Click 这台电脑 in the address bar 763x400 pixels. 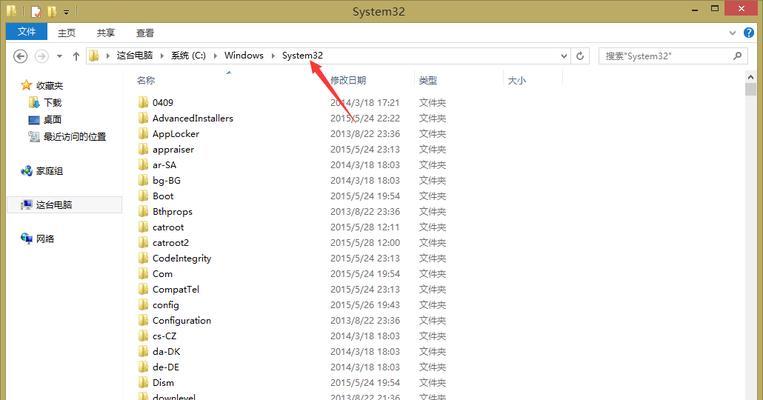pyautogui.click(x=135, y=55)
